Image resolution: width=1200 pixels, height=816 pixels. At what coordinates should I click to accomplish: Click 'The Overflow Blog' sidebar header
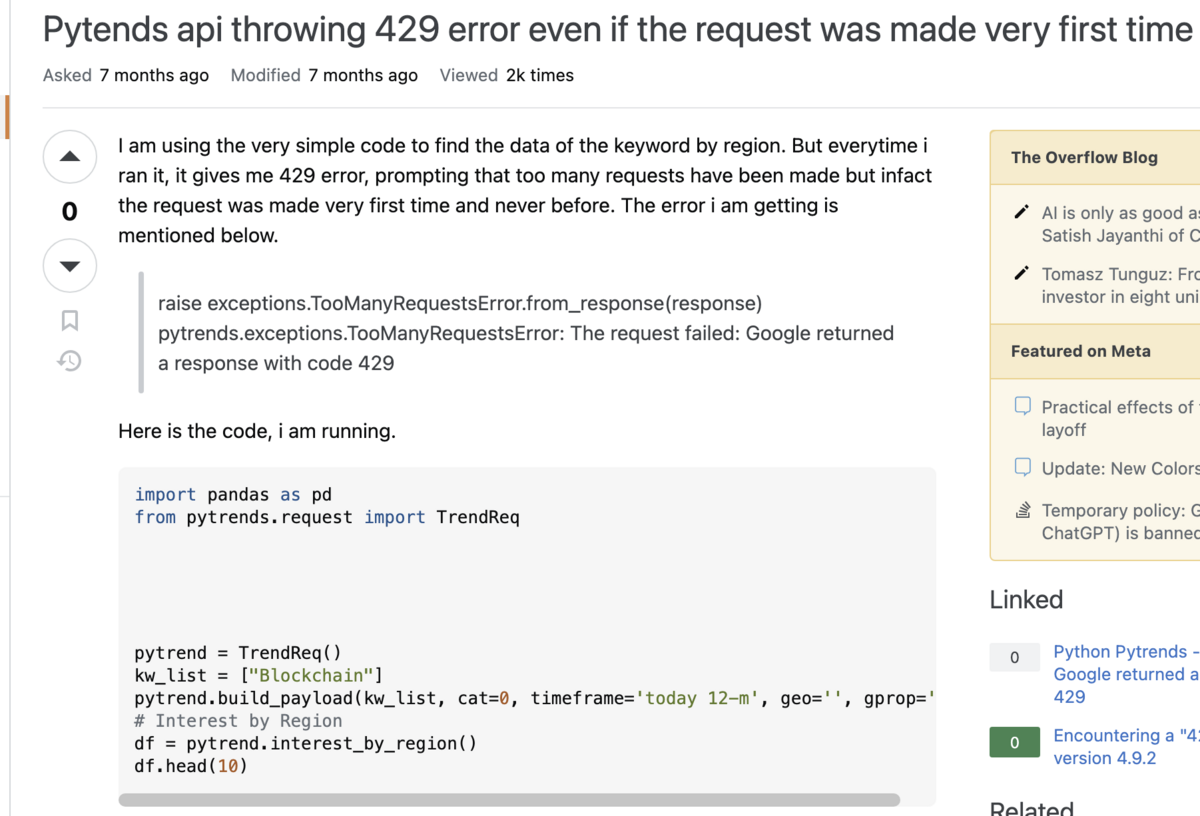[x=1084, y=157]
